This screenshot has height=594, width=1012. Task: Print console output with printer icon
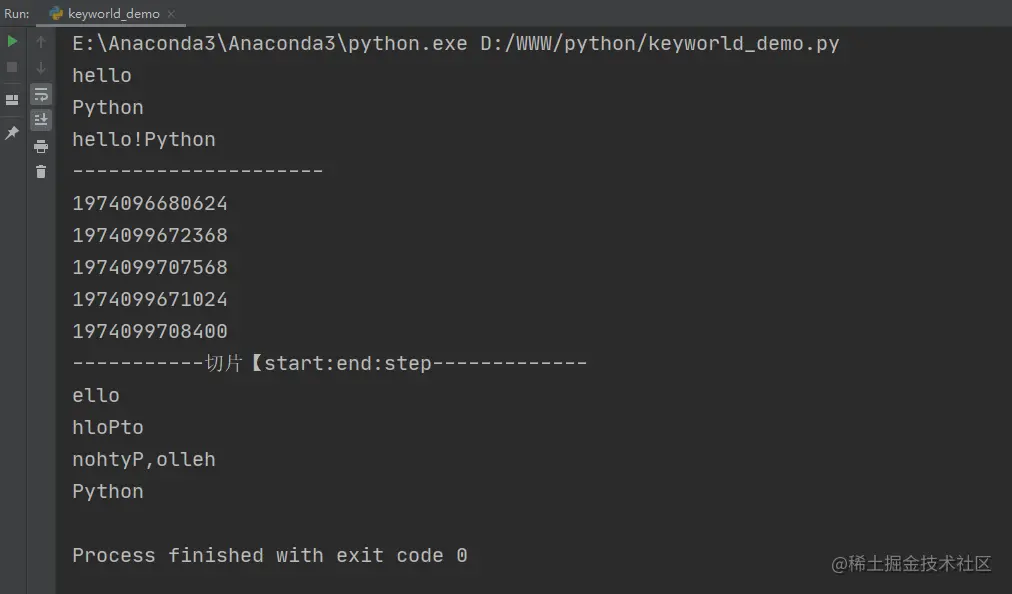pos(41,147)
